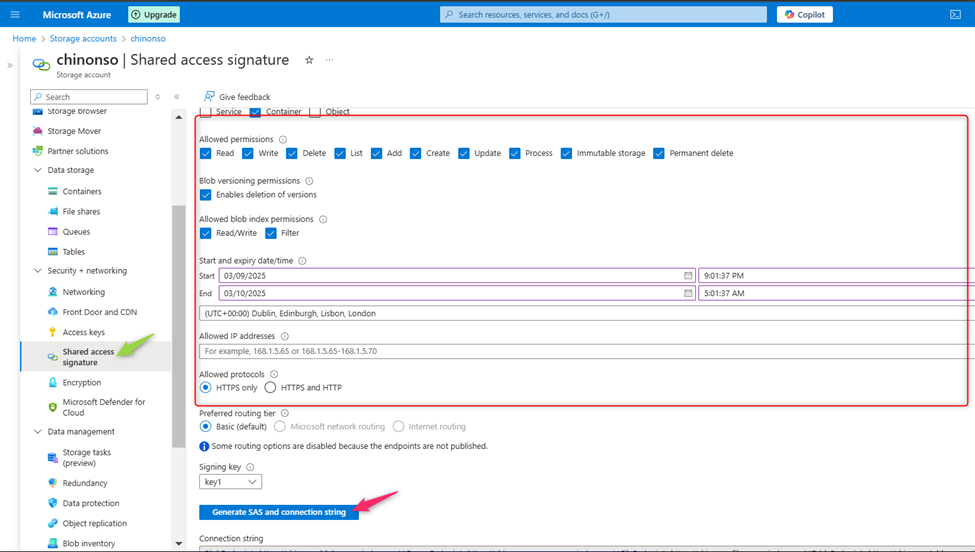The width and height of the screenshot is (975, 552).
Task: Toggle the Filter blob index permission
Action: click(x=270, y=233)
